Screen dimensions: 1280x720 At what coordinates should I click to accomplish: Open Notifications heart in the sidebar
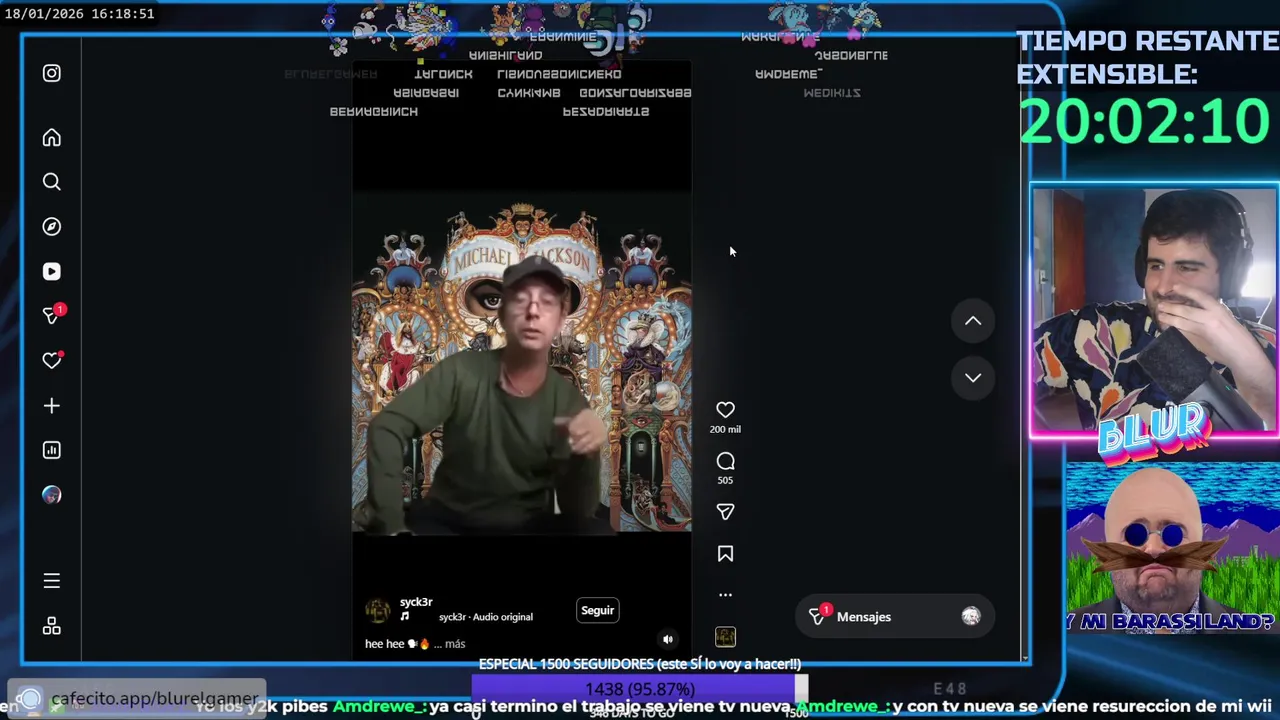[52, 360]
